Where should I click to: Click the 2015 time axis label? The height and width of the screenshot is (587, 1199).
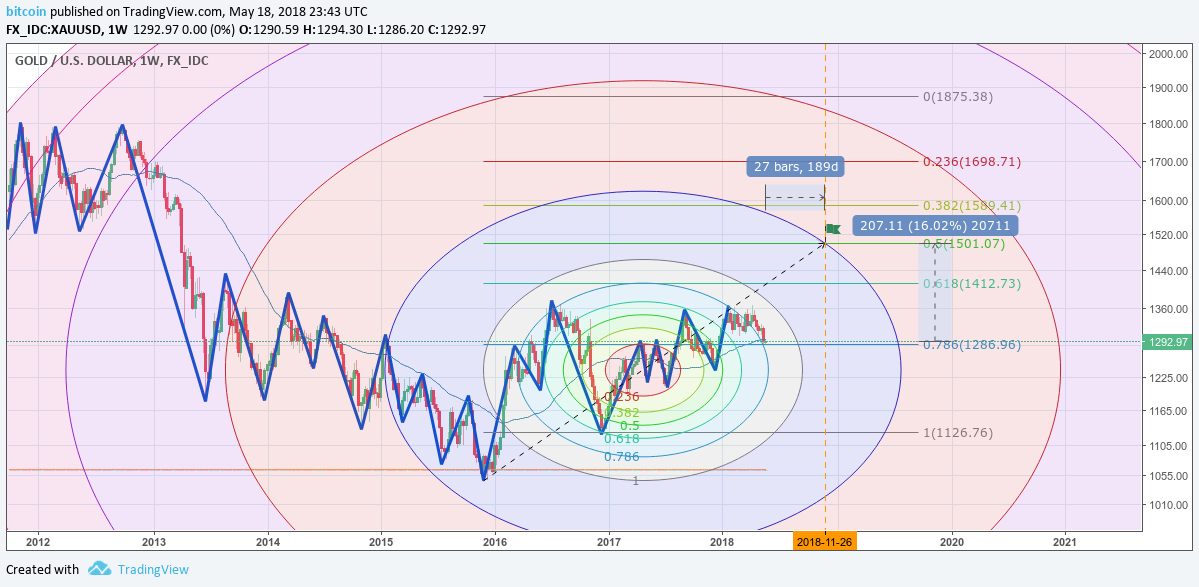coord(381,542)
